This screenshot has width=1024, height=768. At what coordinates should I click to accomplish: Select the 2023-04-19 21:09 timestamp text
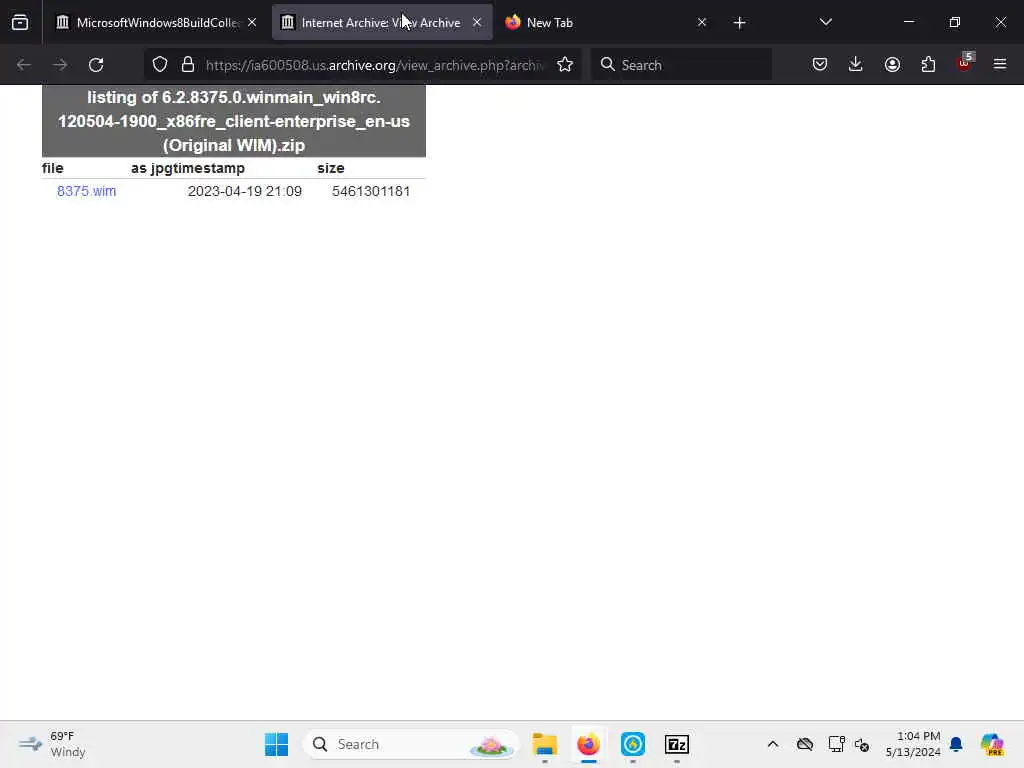[244, 191]
